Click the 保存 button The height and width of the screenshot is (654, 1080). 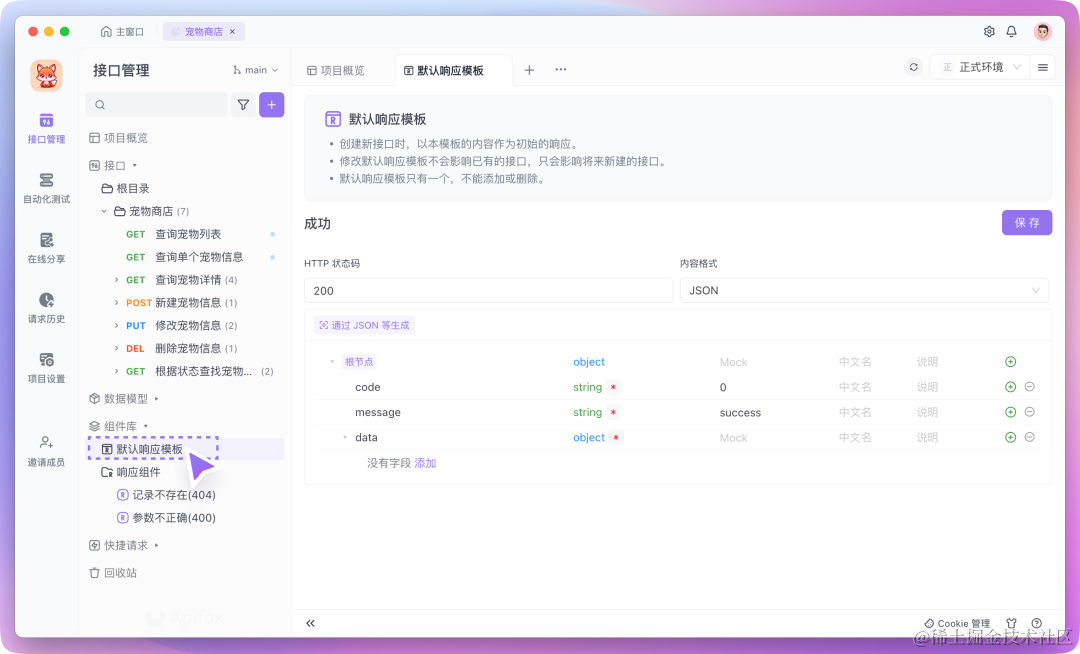point(1026,222)
